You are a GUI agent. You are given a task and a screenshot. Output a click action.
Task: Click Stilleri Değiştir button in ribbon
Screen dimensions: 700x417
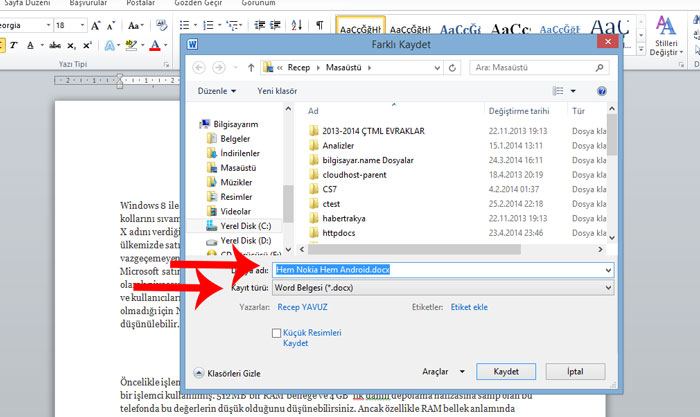coord(666,36)
